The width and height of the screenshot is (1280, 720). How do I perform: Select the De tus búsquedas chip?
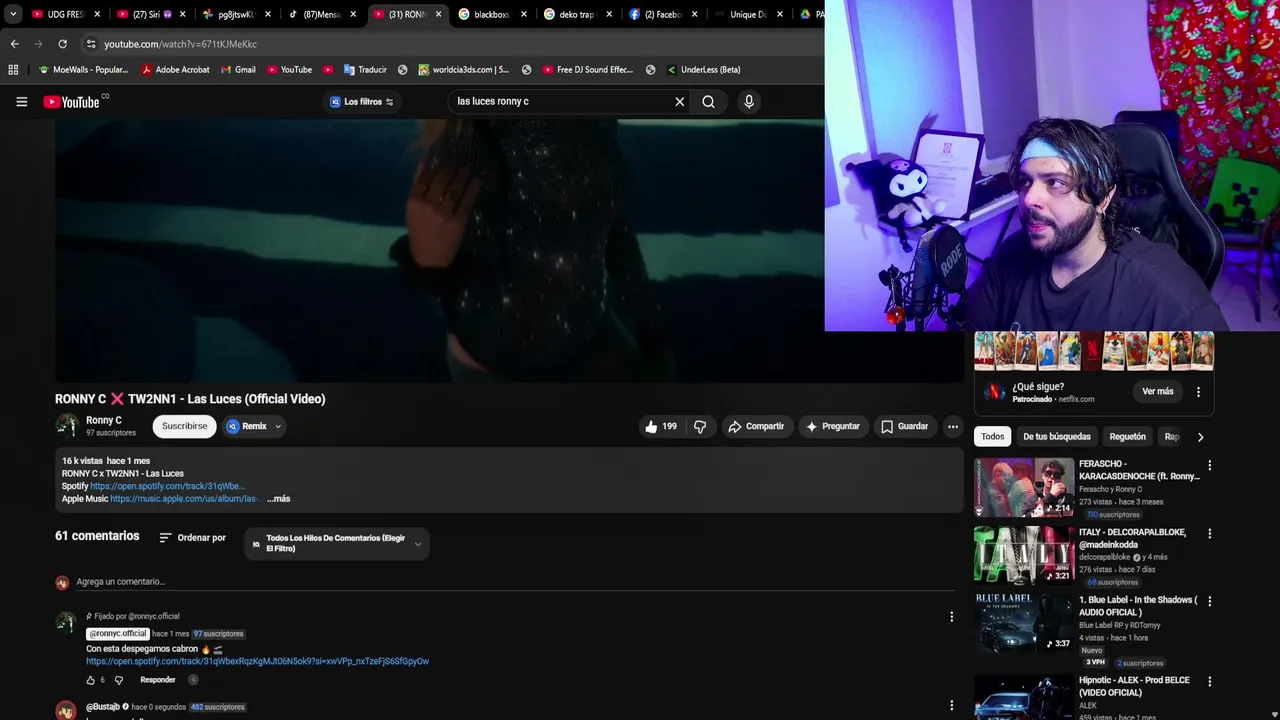pyautogui.click(x=1056, y=436)
